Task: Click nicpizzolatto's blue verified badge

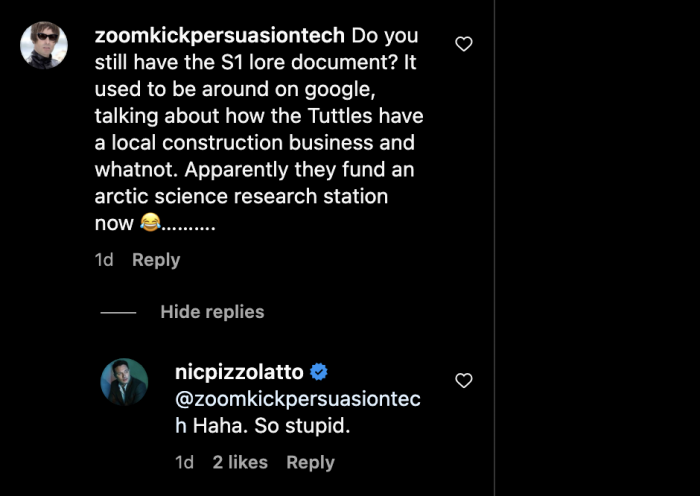Action: click(x=318, y=372)
